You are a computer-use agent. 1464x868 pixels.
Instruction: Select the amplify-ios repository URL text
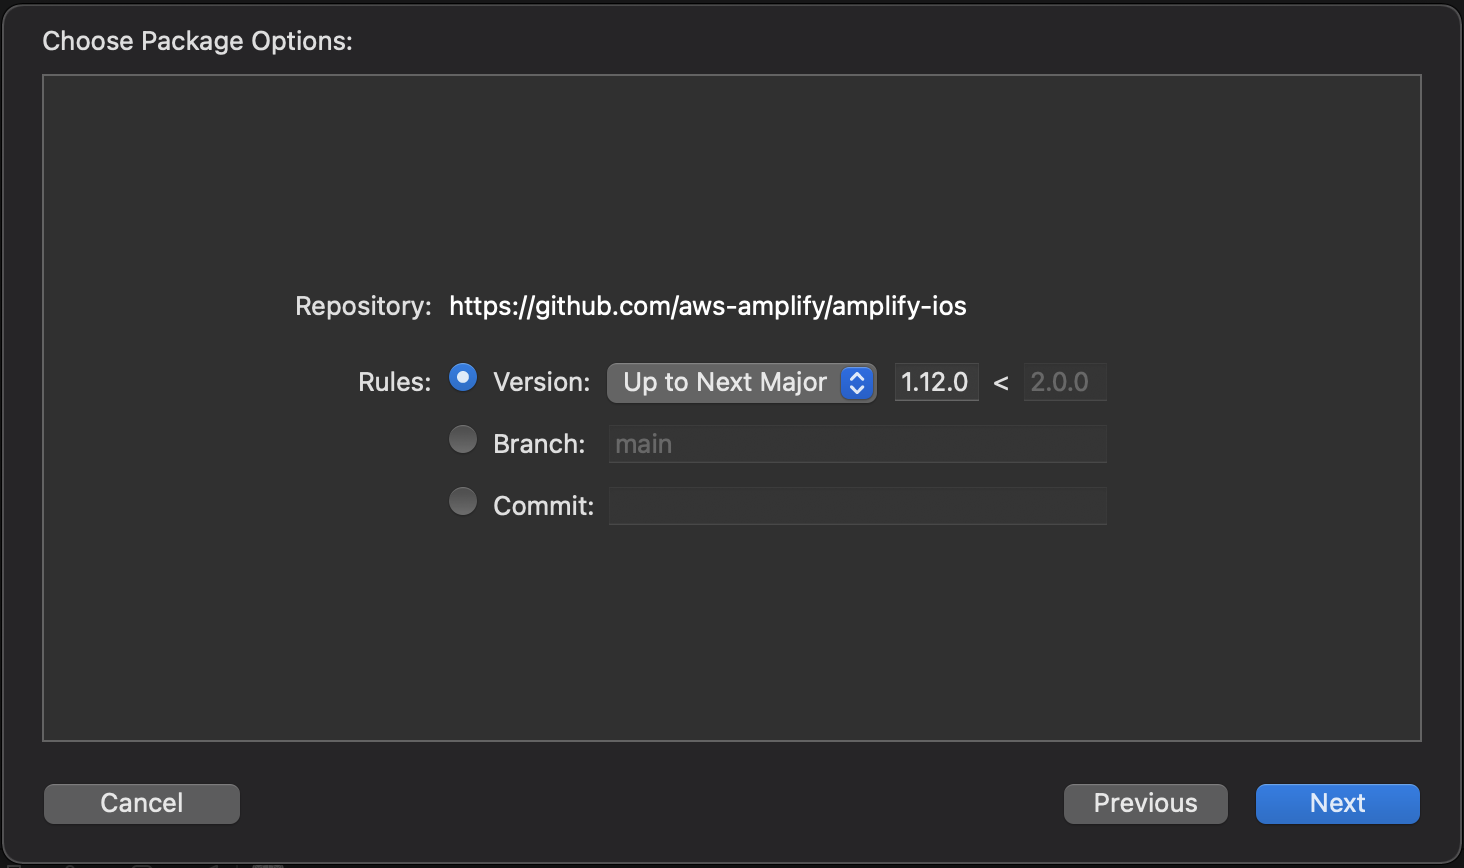point(707,306)
